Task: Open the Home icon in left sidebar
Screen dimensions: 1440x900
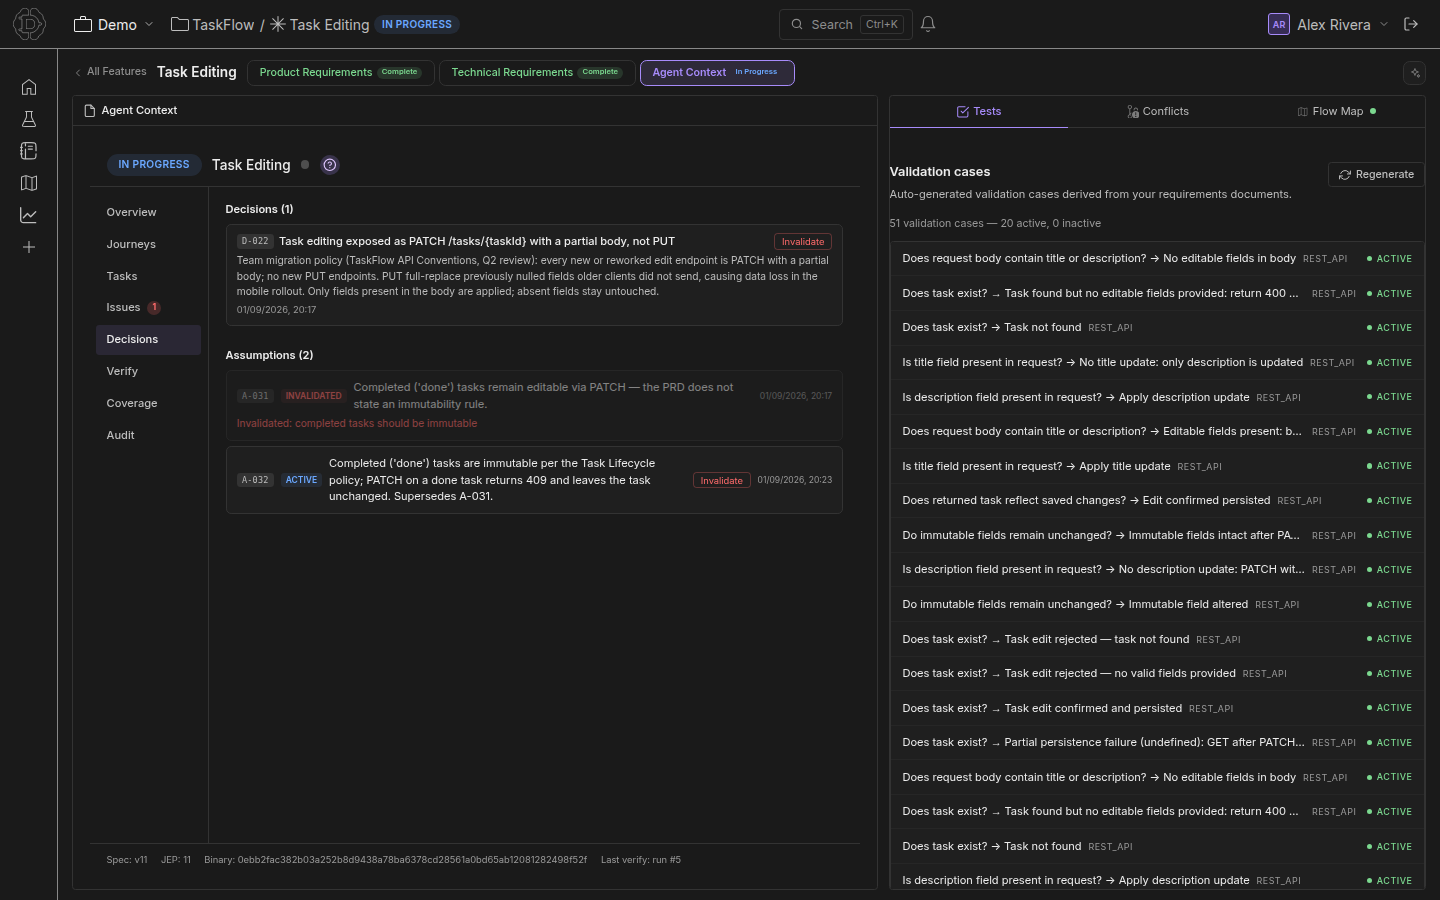Action: (29, 87)
